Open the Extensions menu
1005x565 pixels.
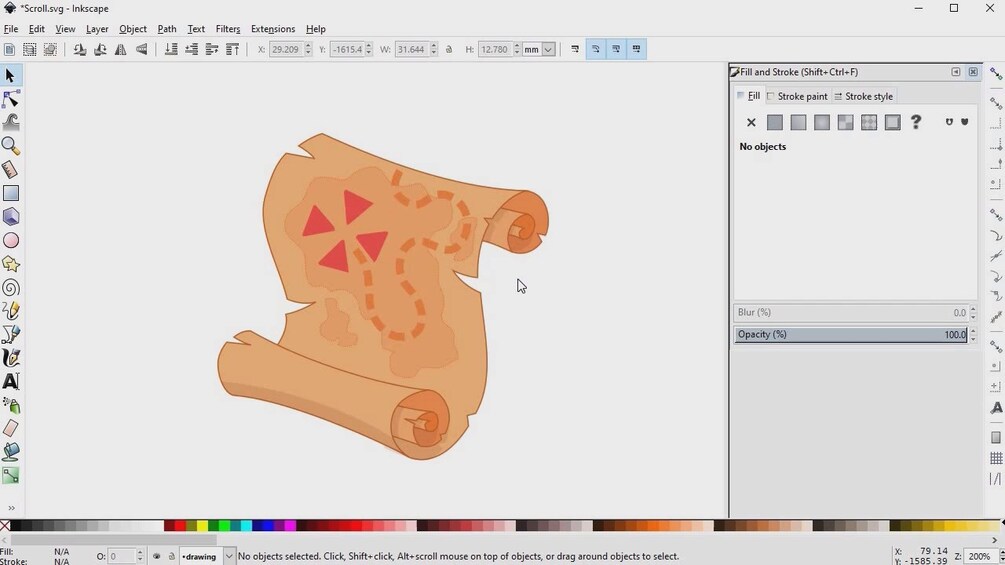tap(273, 29)
